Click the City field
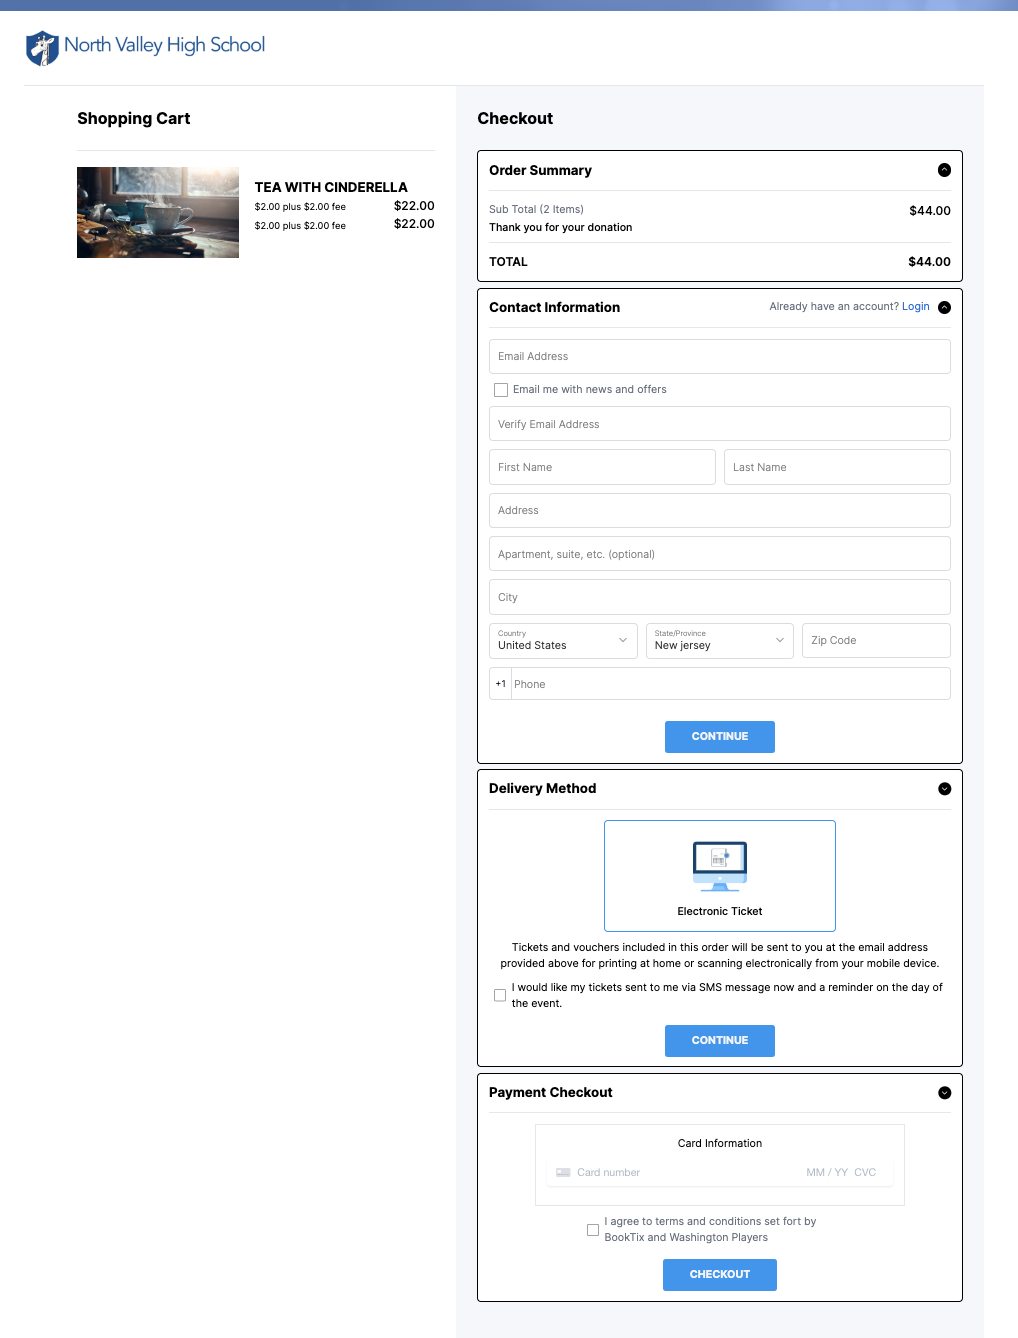 pyautogui.click(x=720, y=597)
